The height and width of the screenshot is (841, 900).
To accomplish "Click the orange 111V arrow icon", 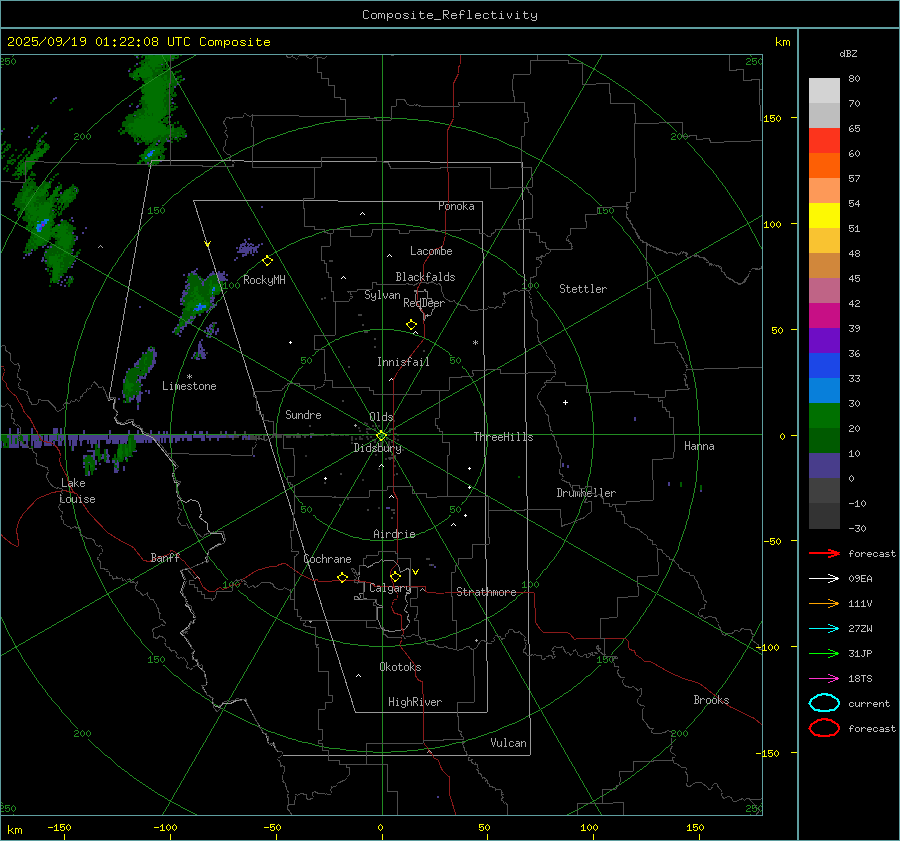I will click(824, 603).
